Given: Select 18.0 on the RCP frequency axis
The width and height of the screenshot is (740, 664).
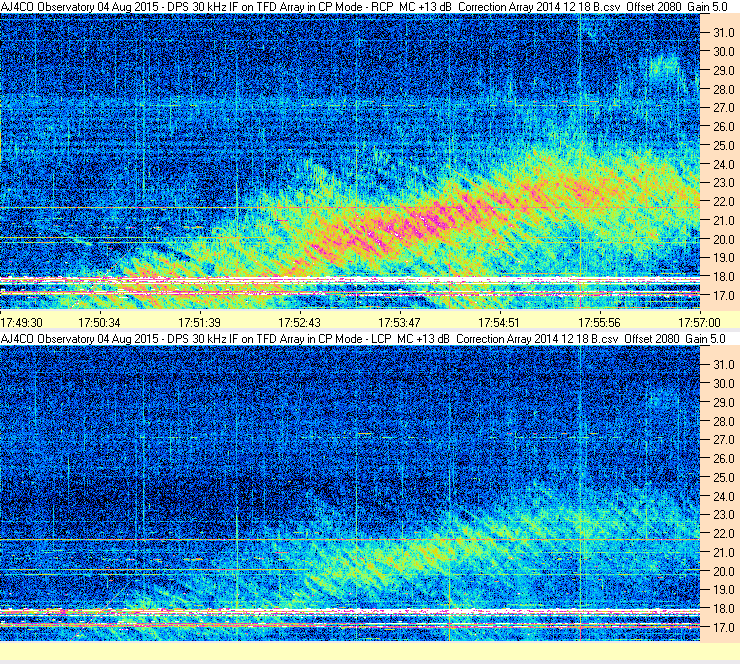Looking at the screenshot, I should pos(723,277).
